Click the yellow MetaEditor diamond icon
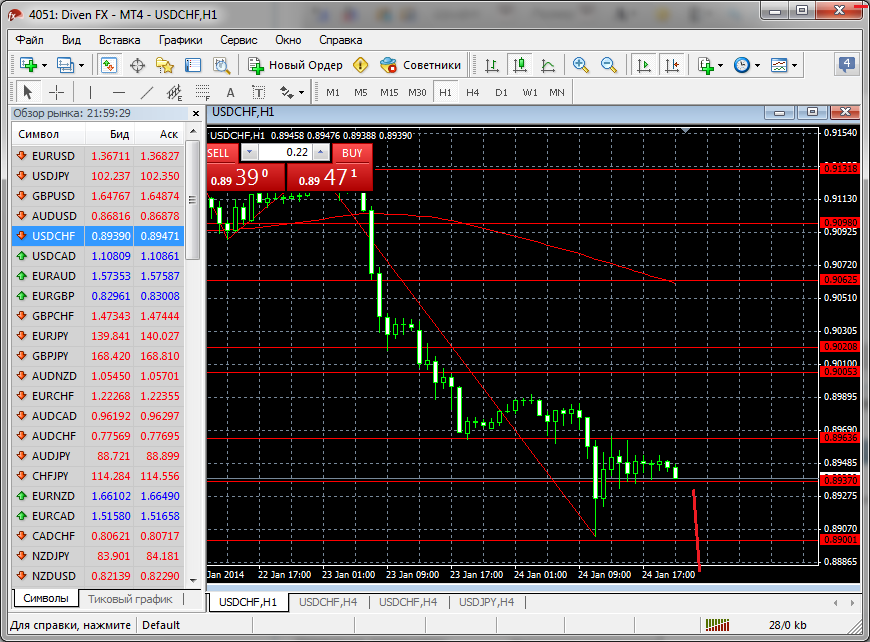870x642 pixels. pyautogui.click(x=361, y=65)
